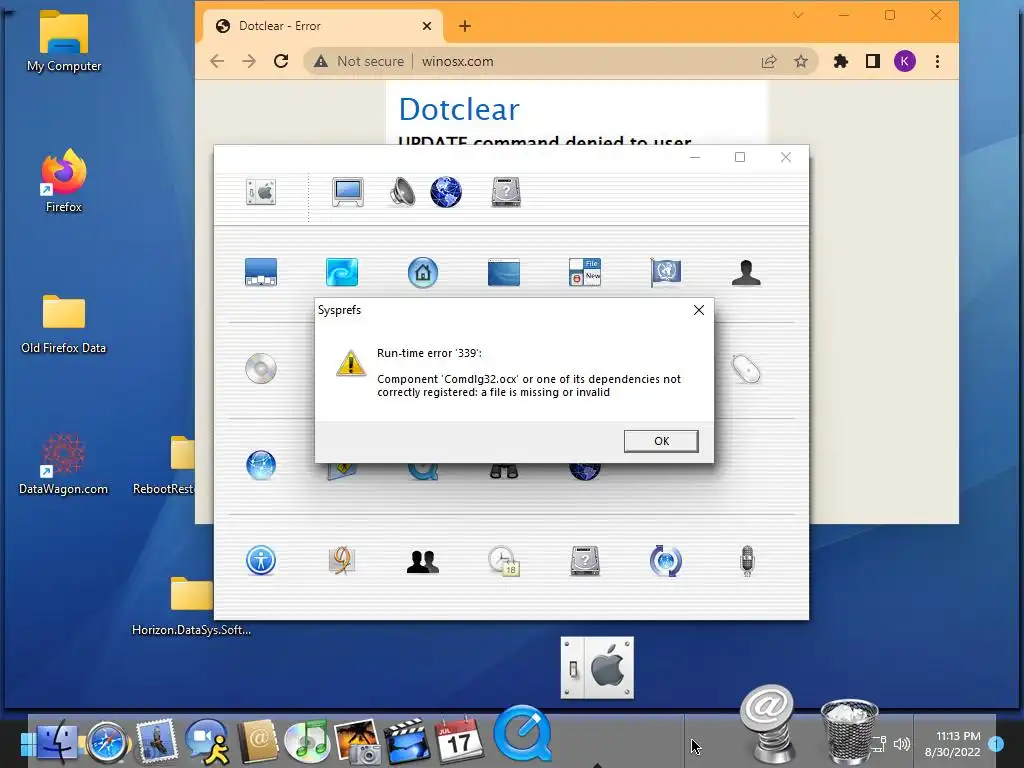The width and height of the screenshot is (1024, 768).
Task: Open the @ spring URL icon in dock
Action: pos(768,724)
